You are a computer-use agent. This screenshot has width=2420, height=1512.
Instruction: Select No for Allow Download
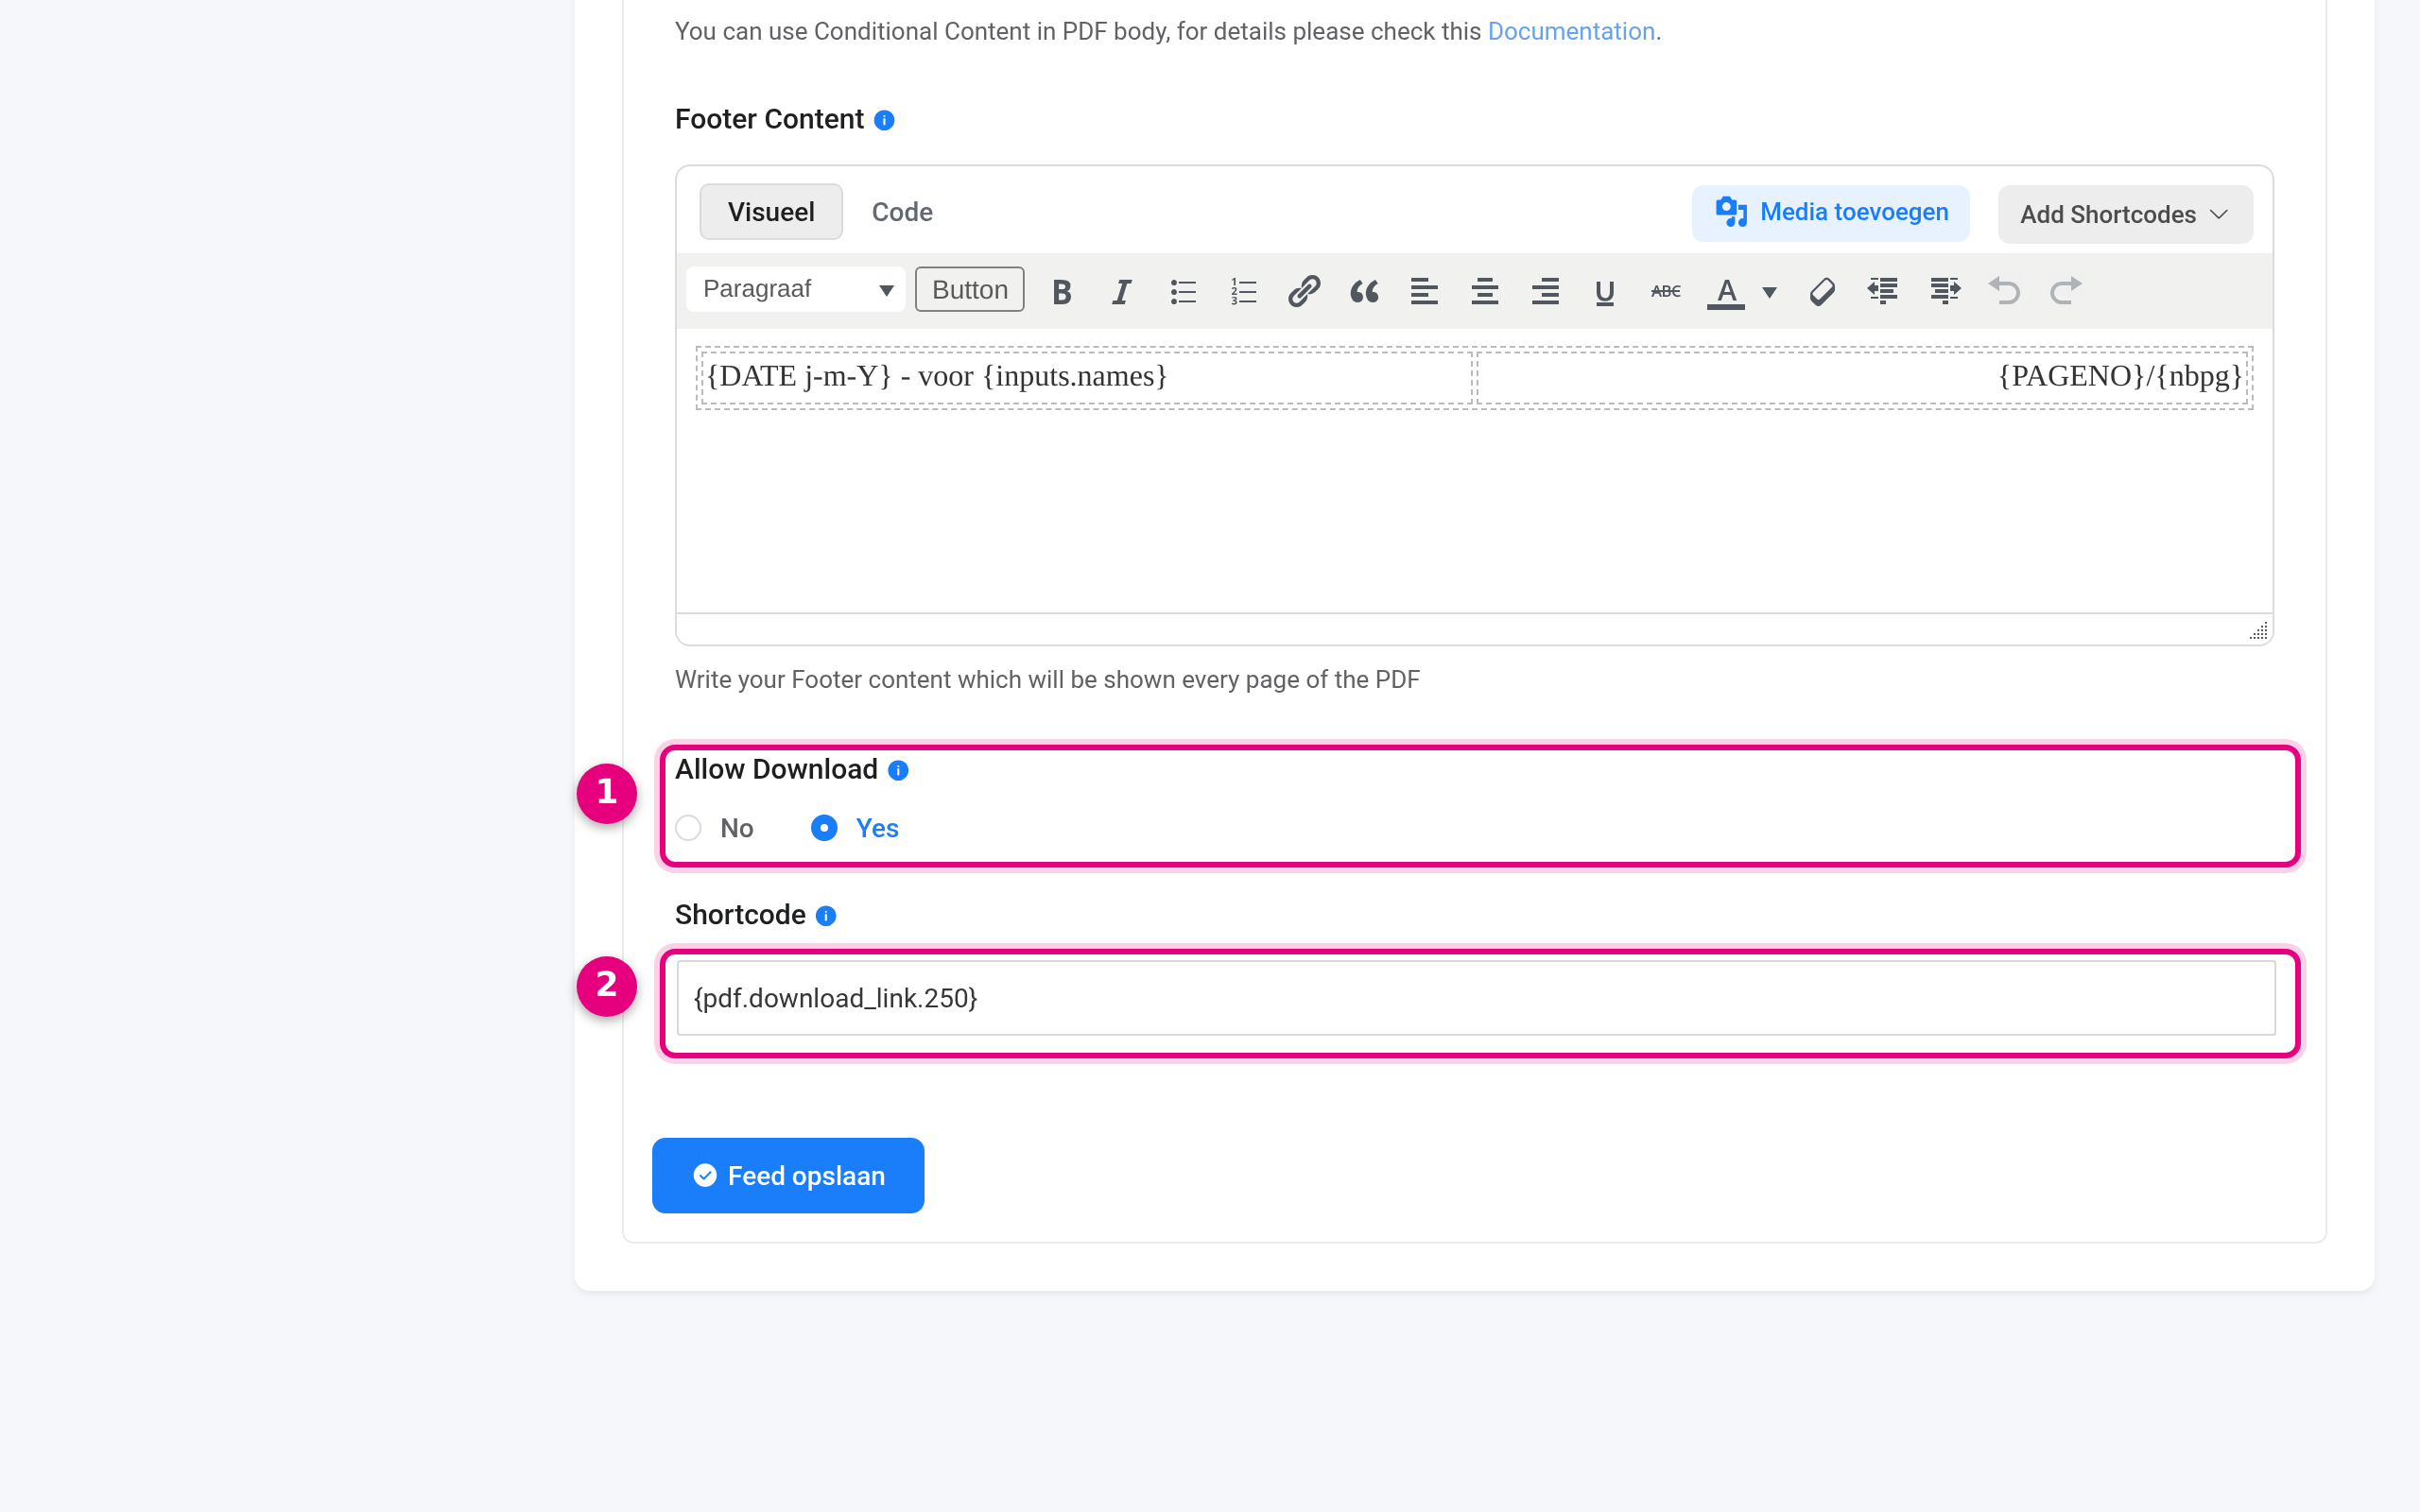(688, 828)
